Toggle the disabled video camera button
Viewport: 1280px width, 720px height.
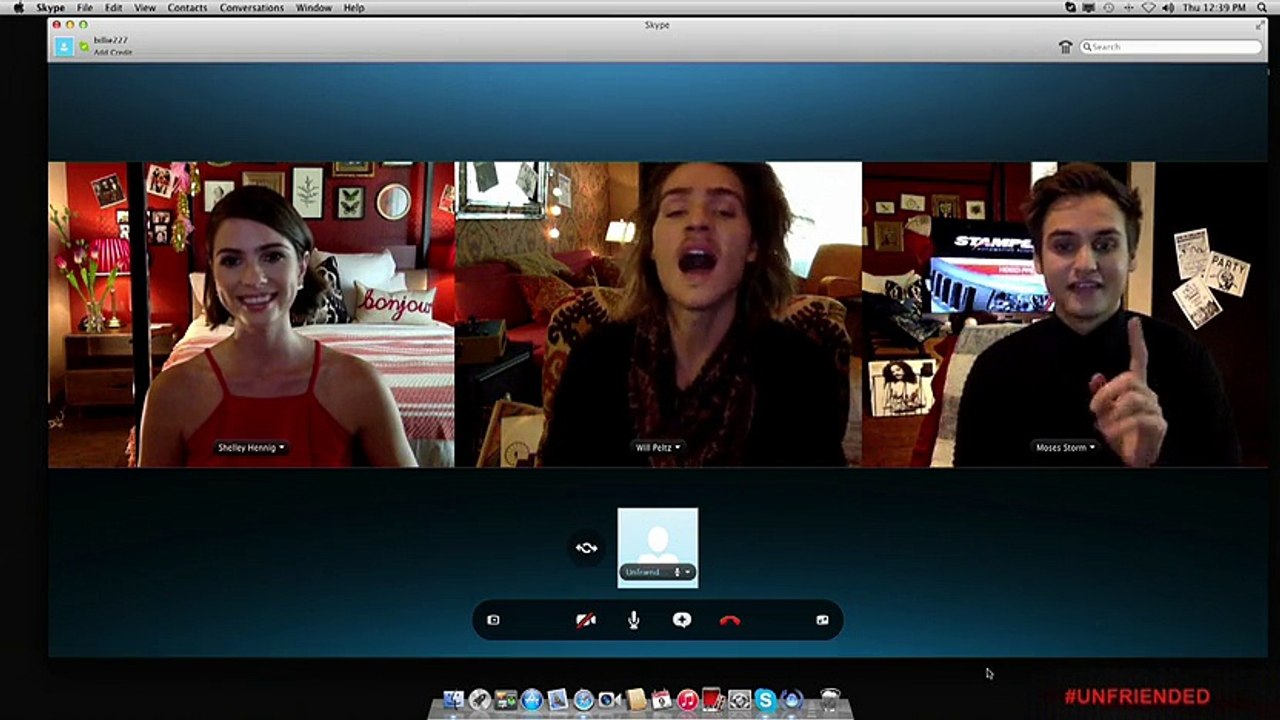tap(586, 620)
